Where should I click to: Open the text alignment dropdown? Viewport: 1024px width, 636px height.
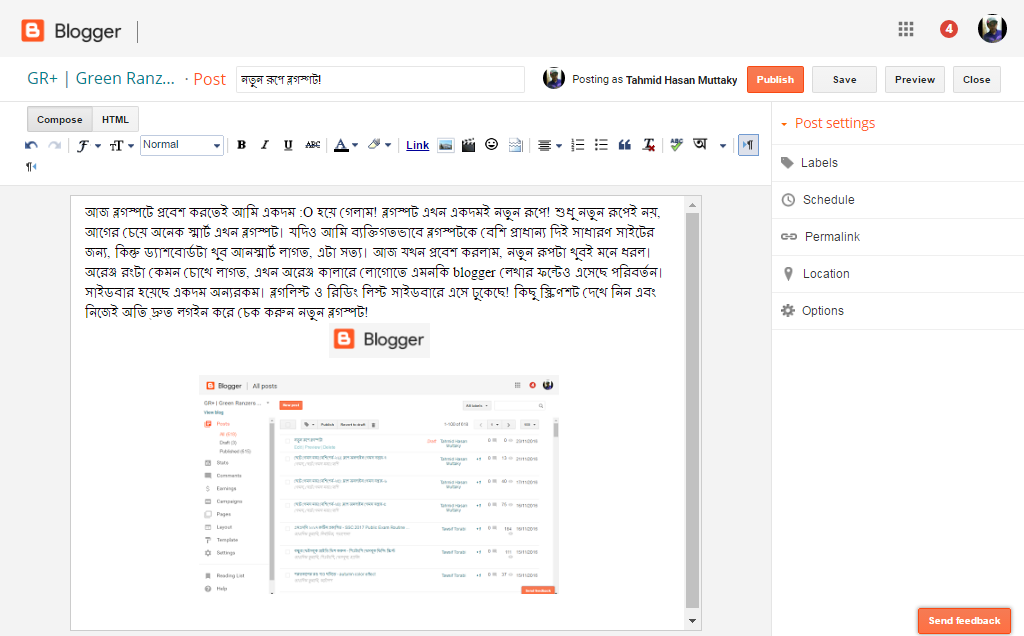[549, 145]
